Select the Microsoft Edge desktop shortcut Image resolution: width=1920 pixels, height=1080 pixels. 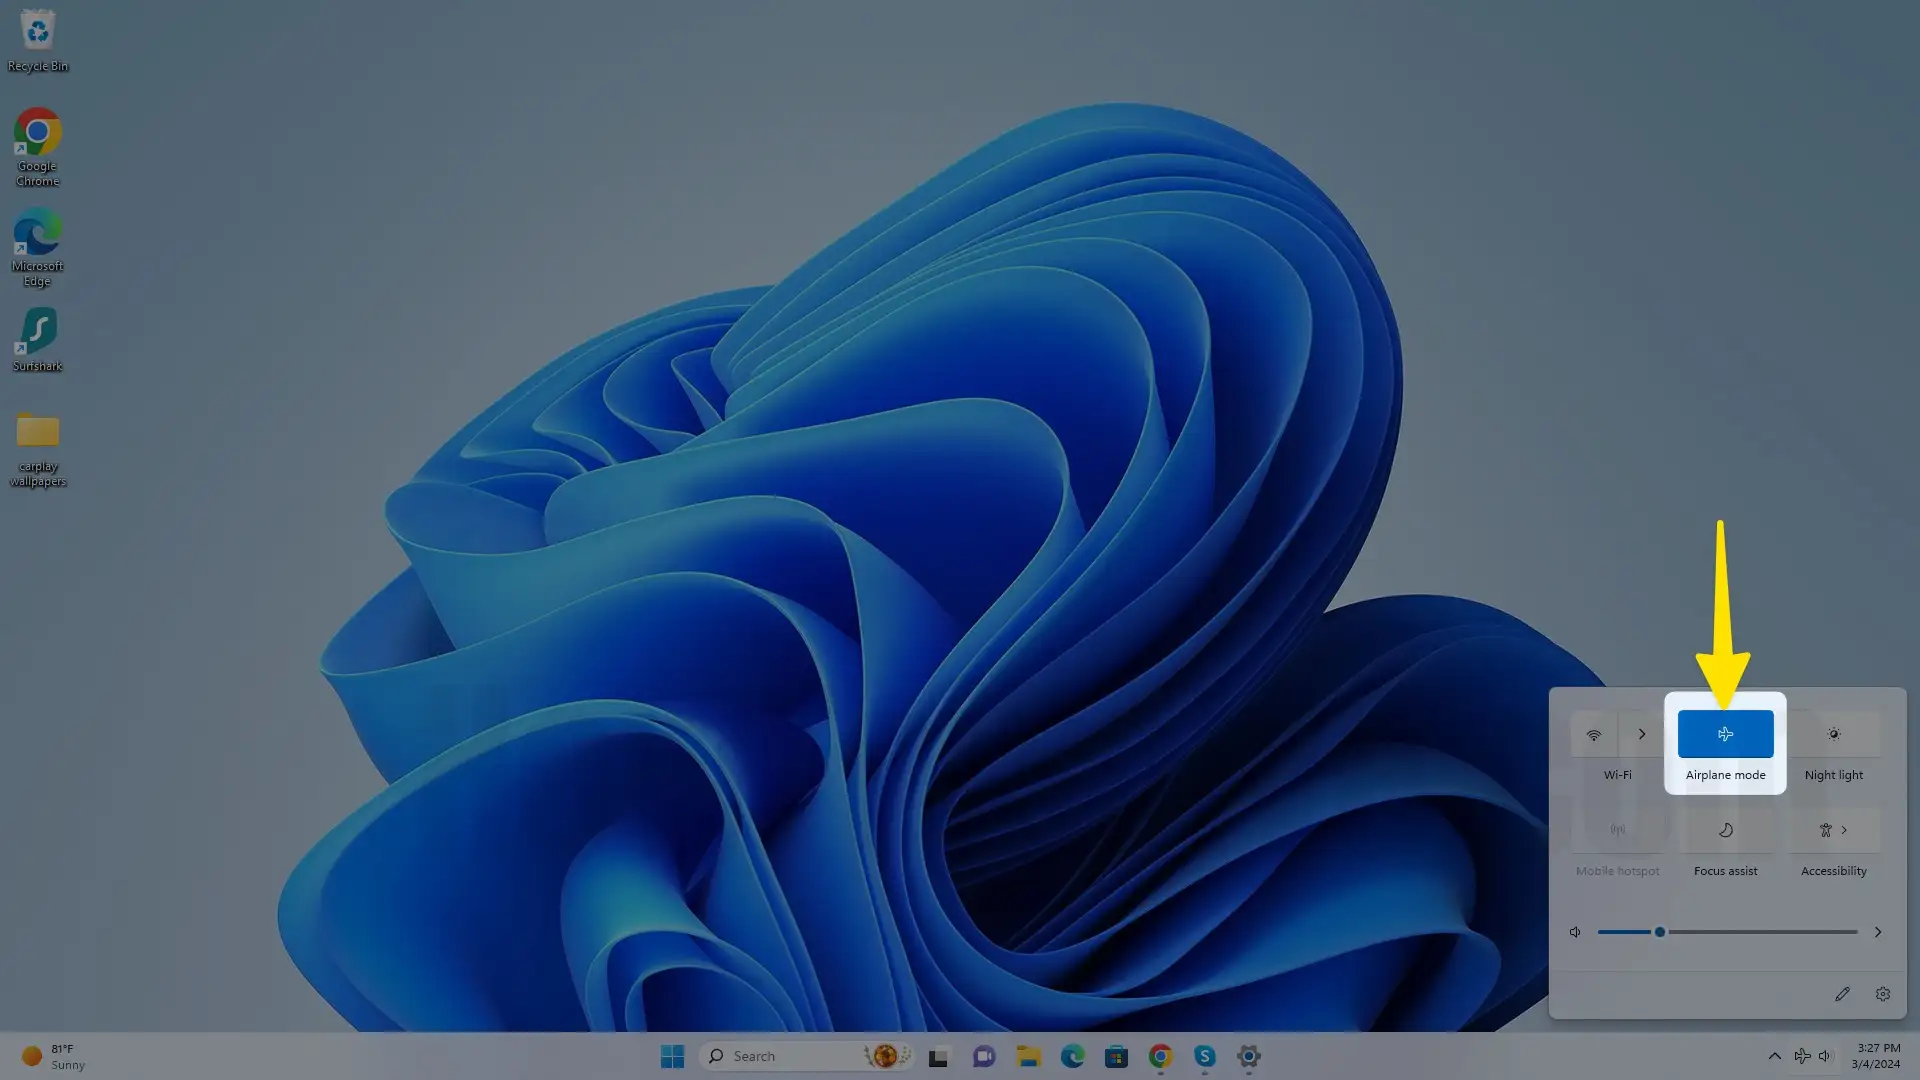coord(37,247)
